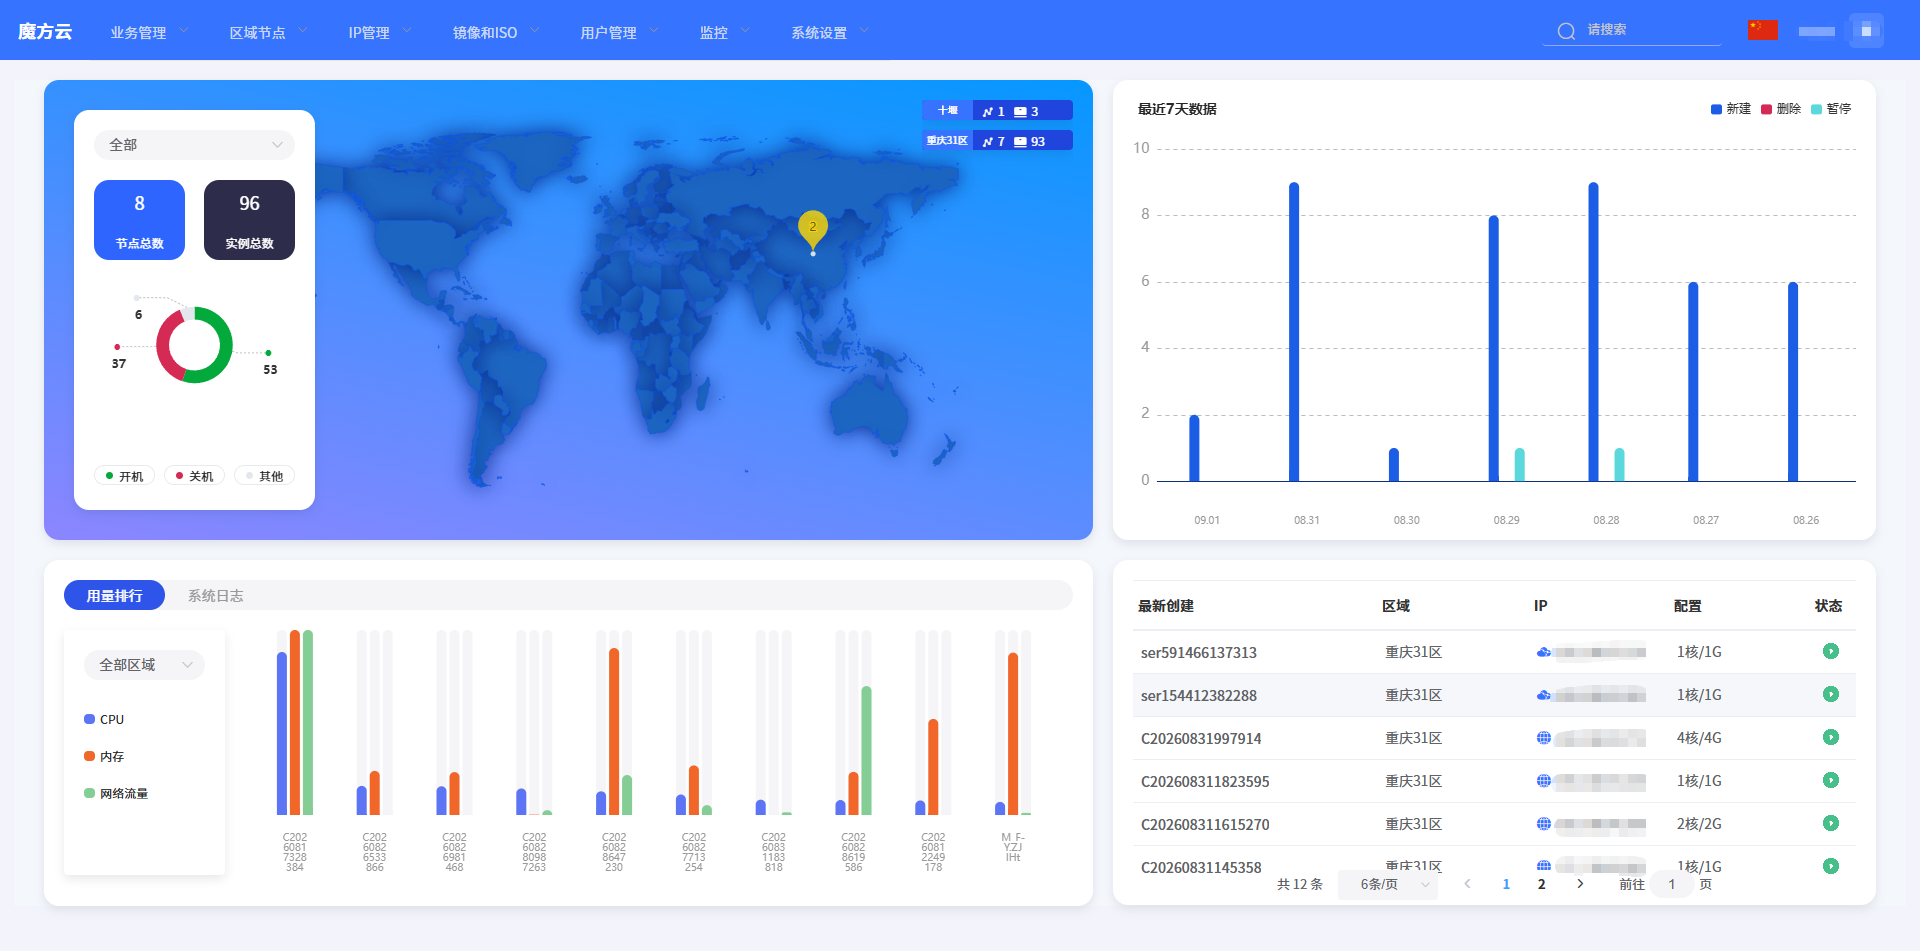
Task: Toggle the 新建 legend series
Action: 1731,109
